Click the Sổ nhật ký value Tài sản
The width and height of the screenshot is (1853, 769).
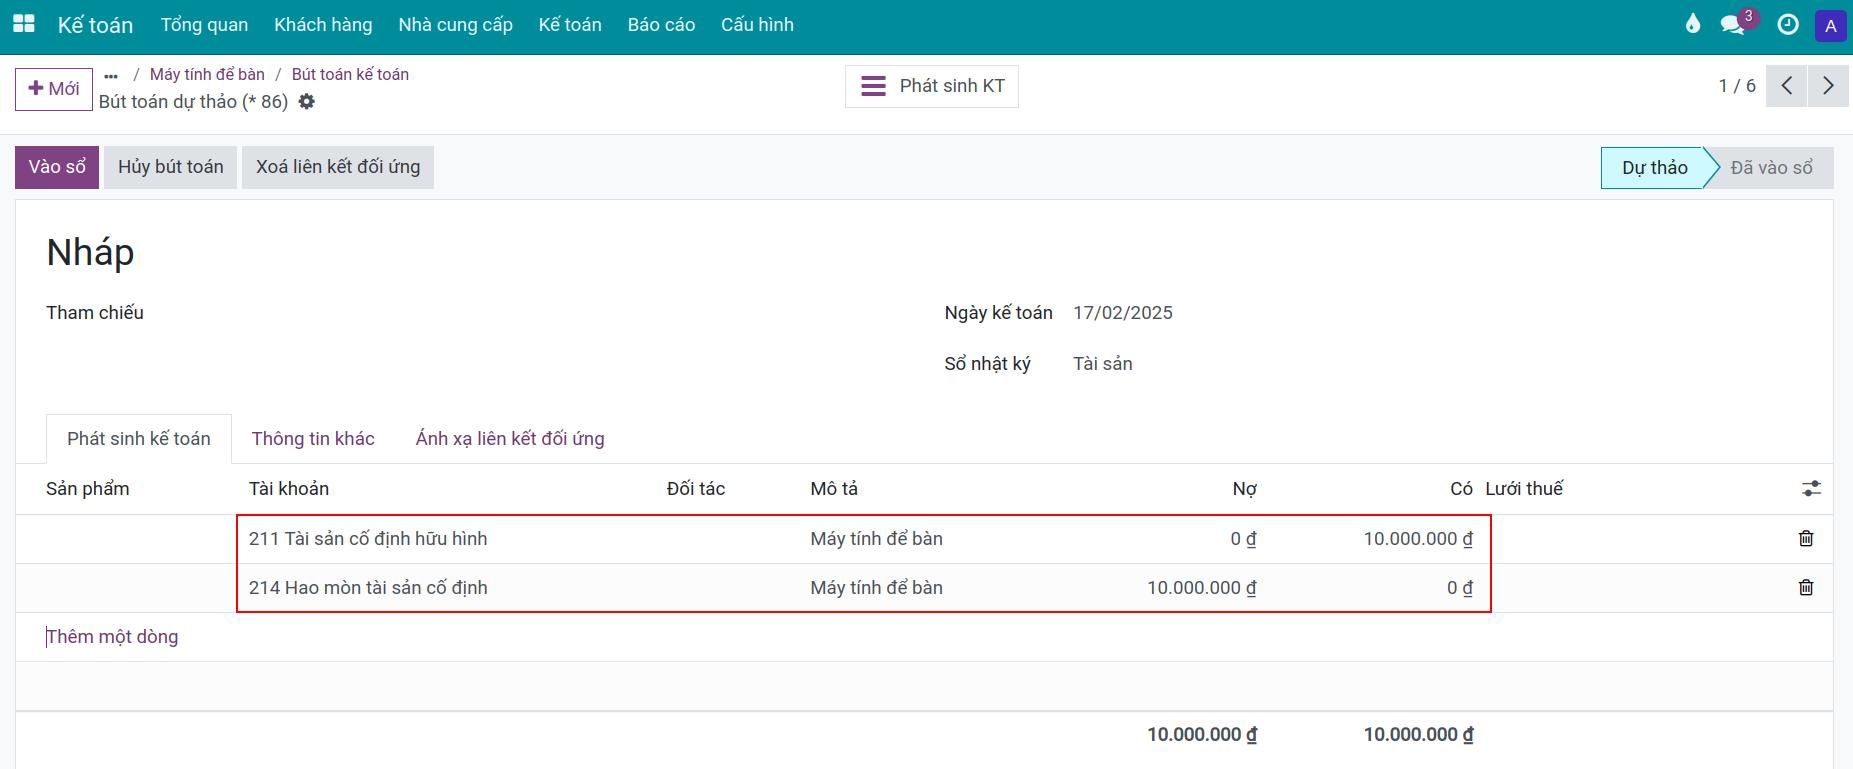tap(1103, 364)
